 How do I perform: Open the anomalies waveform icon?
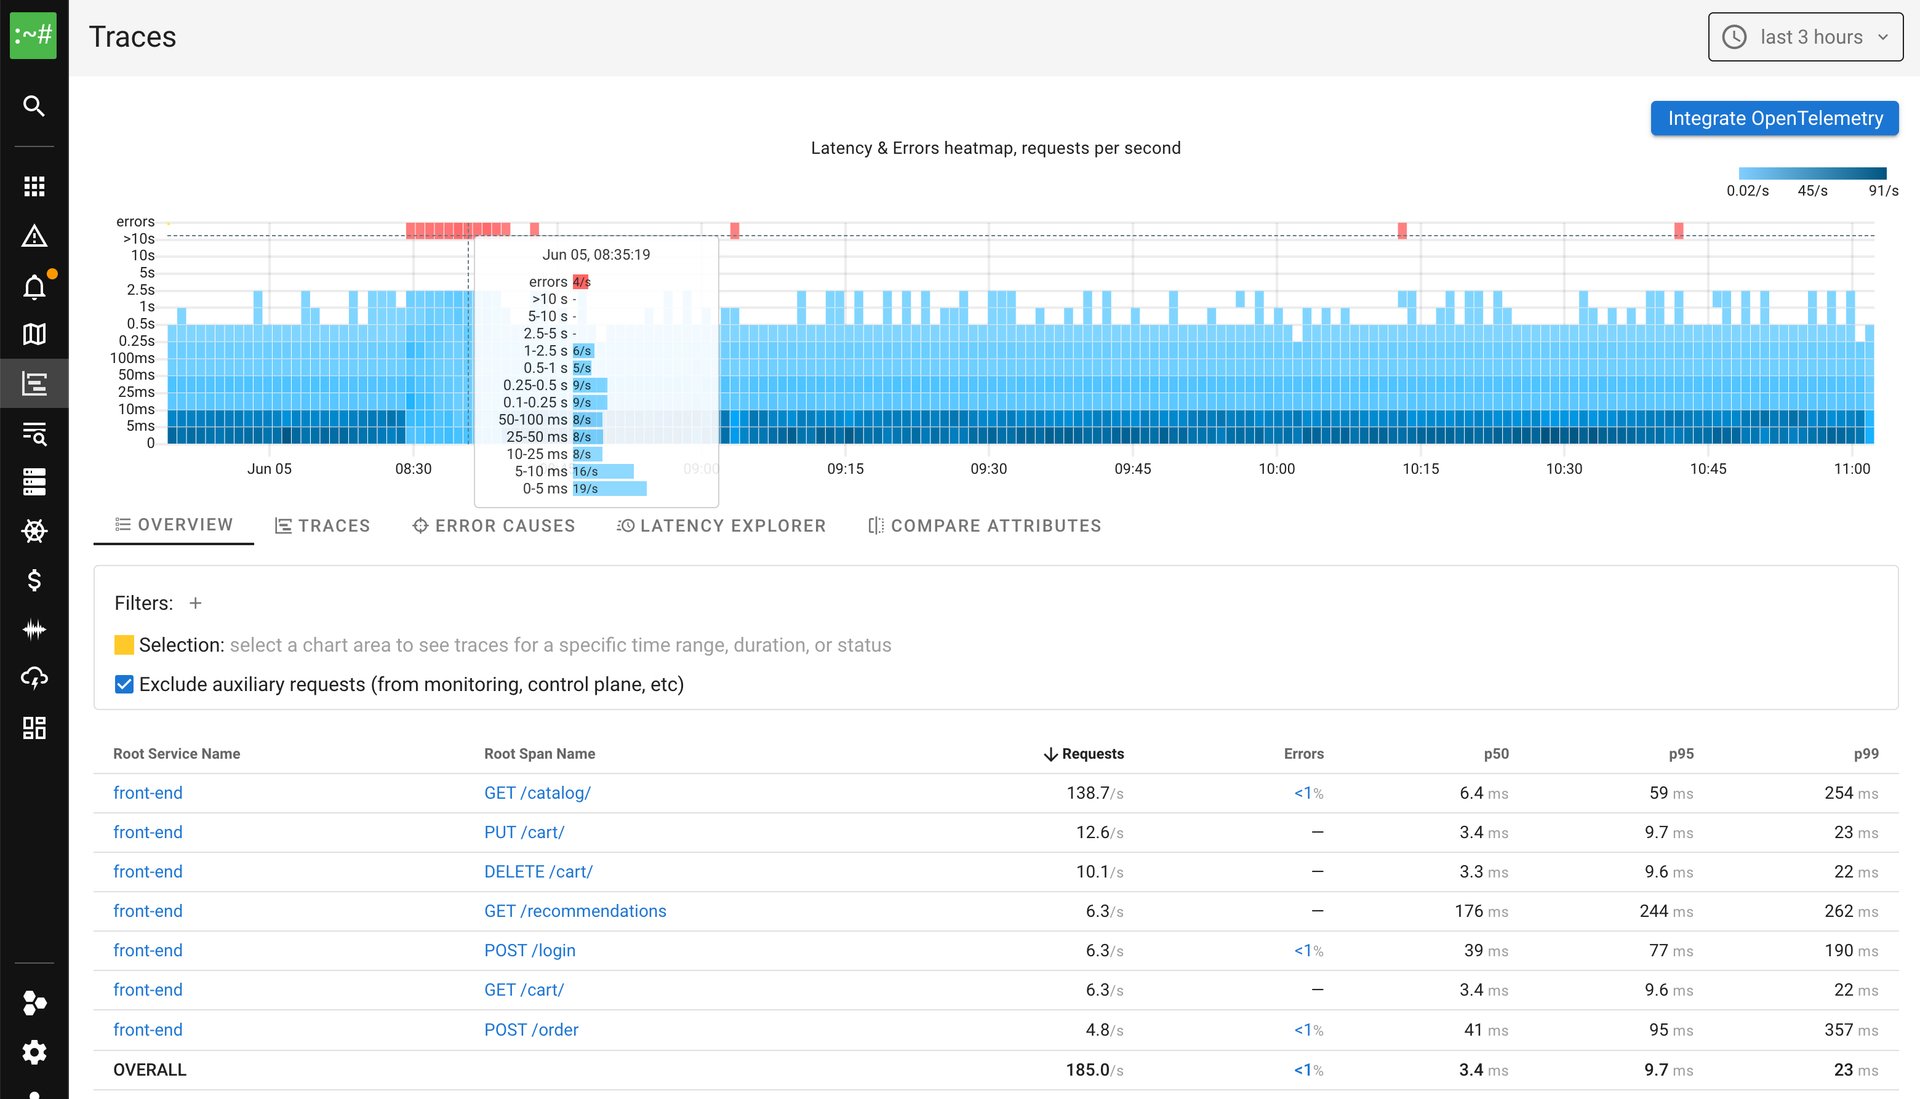click(x=34, y=629)
